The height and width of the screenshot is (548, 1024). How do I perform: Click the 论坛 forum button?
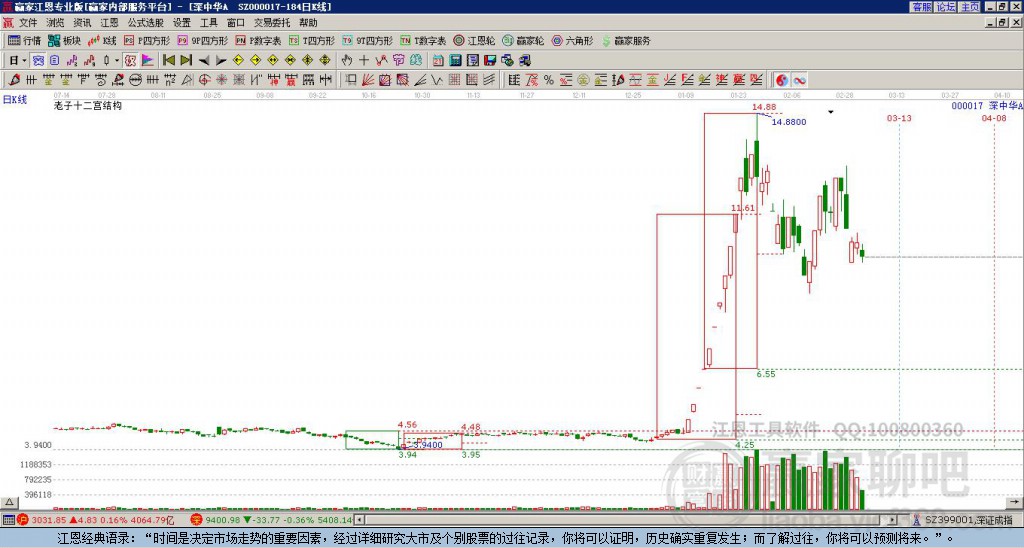pyautogui.click(x=945, y=7)
